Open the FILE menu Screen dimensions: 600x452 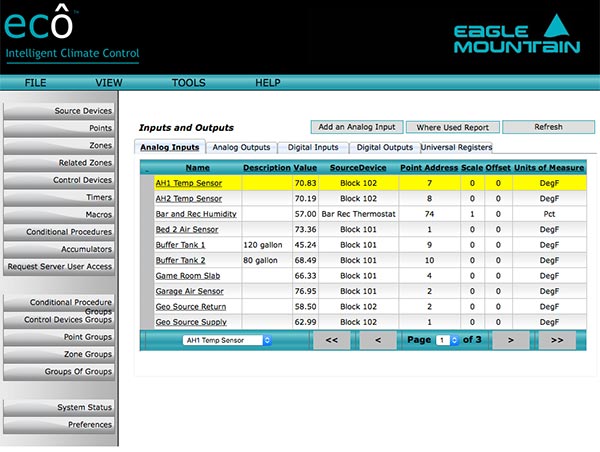36,83
